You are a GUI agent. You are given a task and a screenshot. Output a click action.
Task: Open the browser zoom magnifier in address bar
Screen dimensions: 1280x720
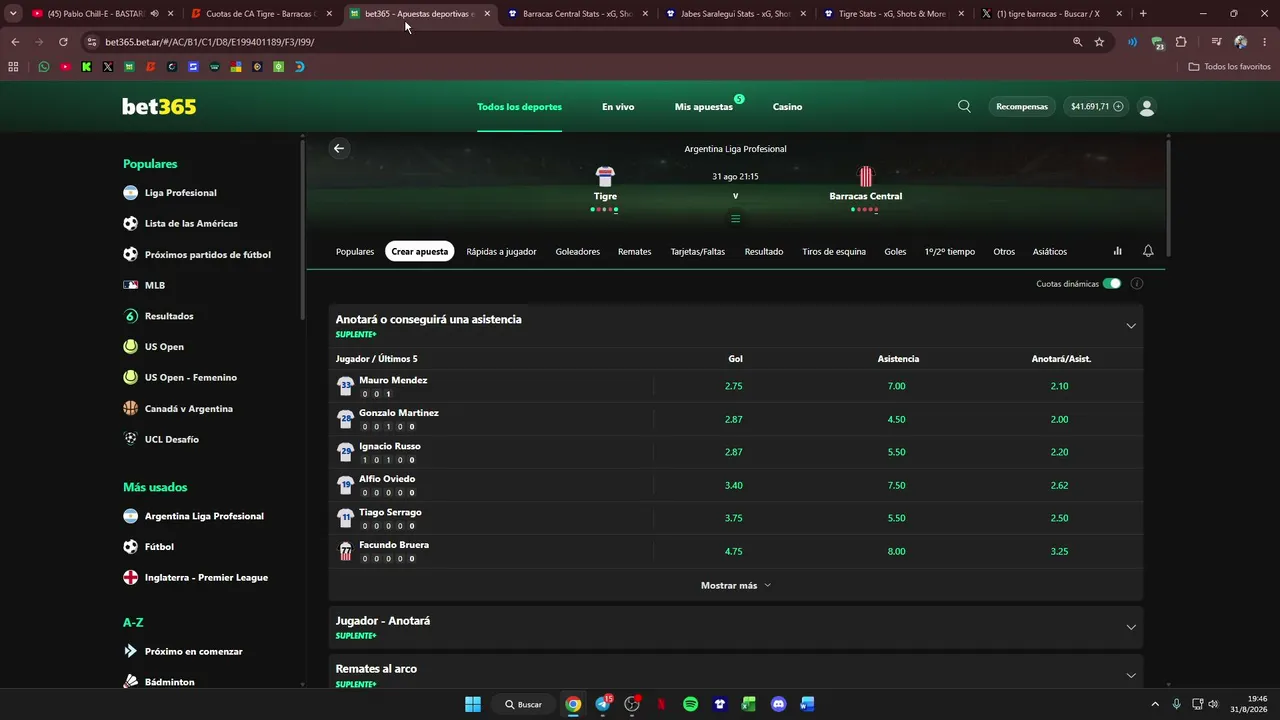tap(1077, 42)
